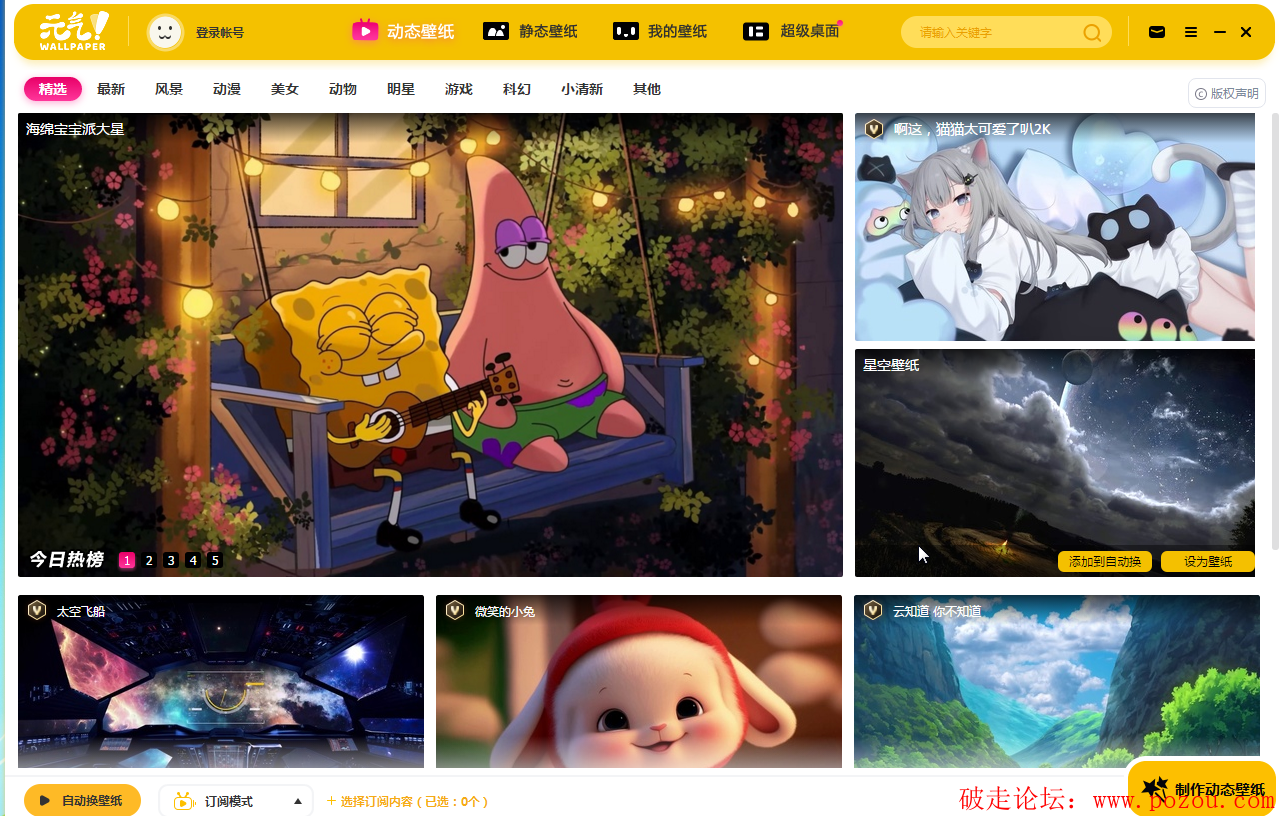The image size is (1280, 816).
Task: Go to hot list page 3
Action: click(171, 560)
